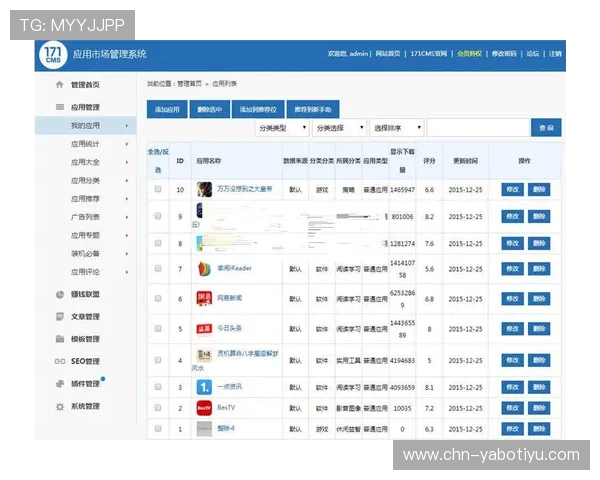
Task: Open the 分类类型 dropdown
Action: [x=282, y=128]
